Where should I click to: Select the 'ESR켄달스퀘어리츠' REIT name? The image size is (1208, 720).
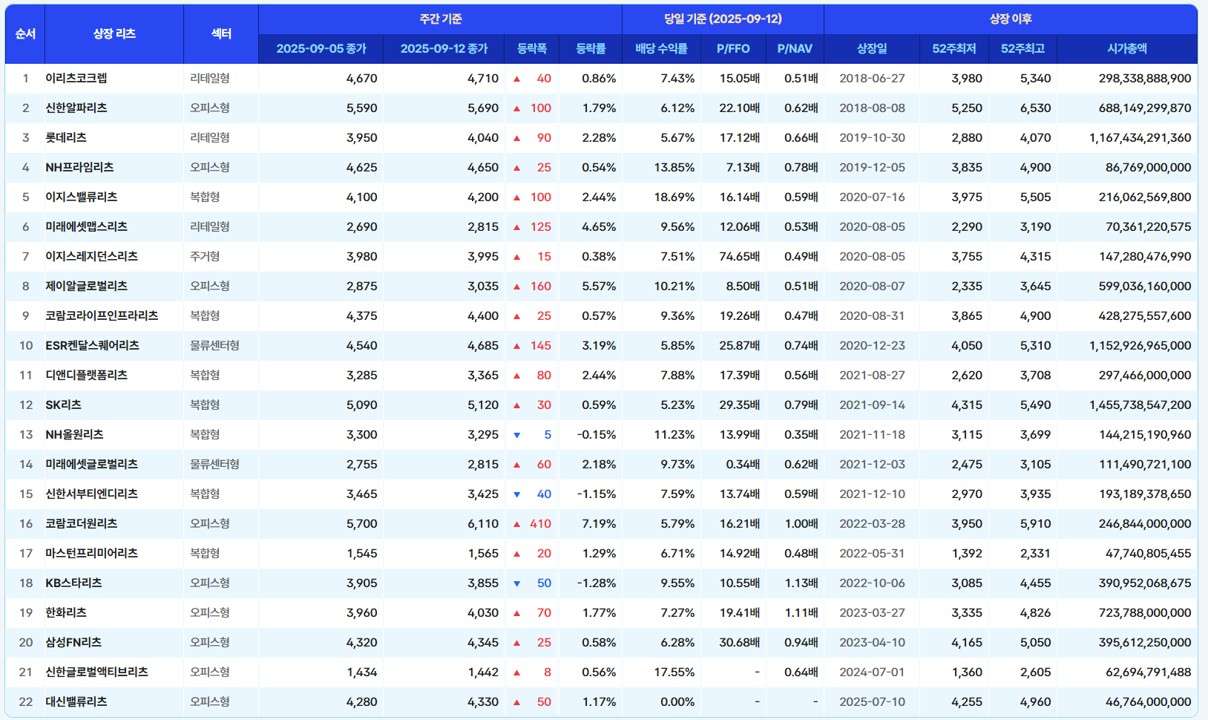coord(93,346)
